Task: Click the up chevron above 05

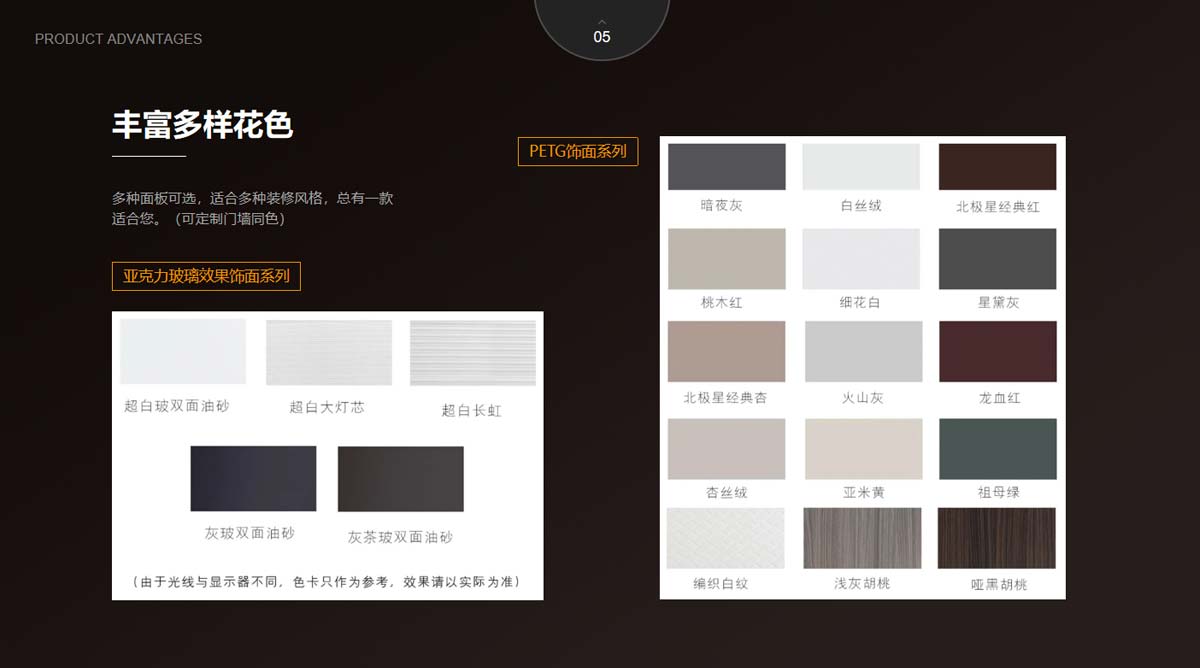Action: pyautogui.click(x=602, y=21)
